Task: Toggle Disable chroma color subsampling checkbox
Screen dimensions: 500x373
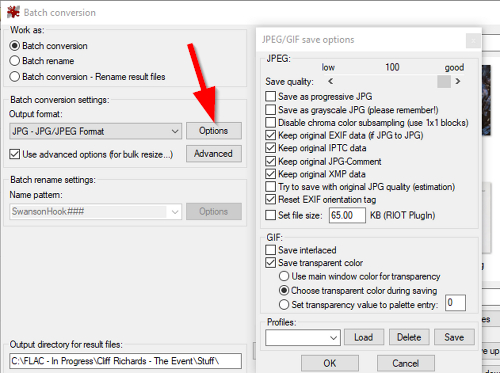Action: tap(270, 122)
